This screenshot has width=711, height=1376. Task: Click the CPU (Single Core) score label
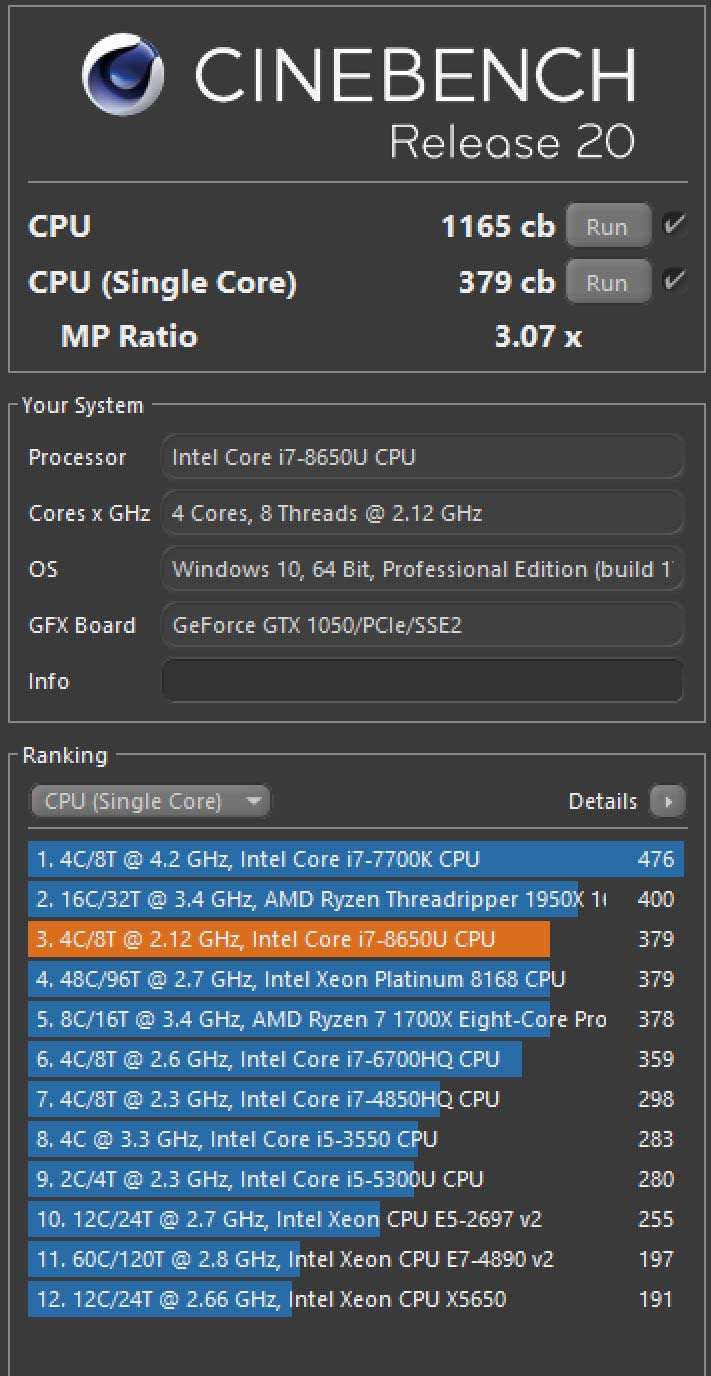click(x=162, y=283)
